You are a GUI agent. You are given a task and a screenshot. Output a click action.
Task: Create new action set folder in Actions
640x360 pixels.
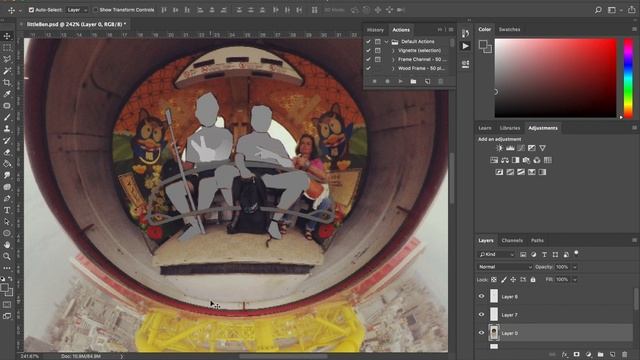[x=413, y=82]
